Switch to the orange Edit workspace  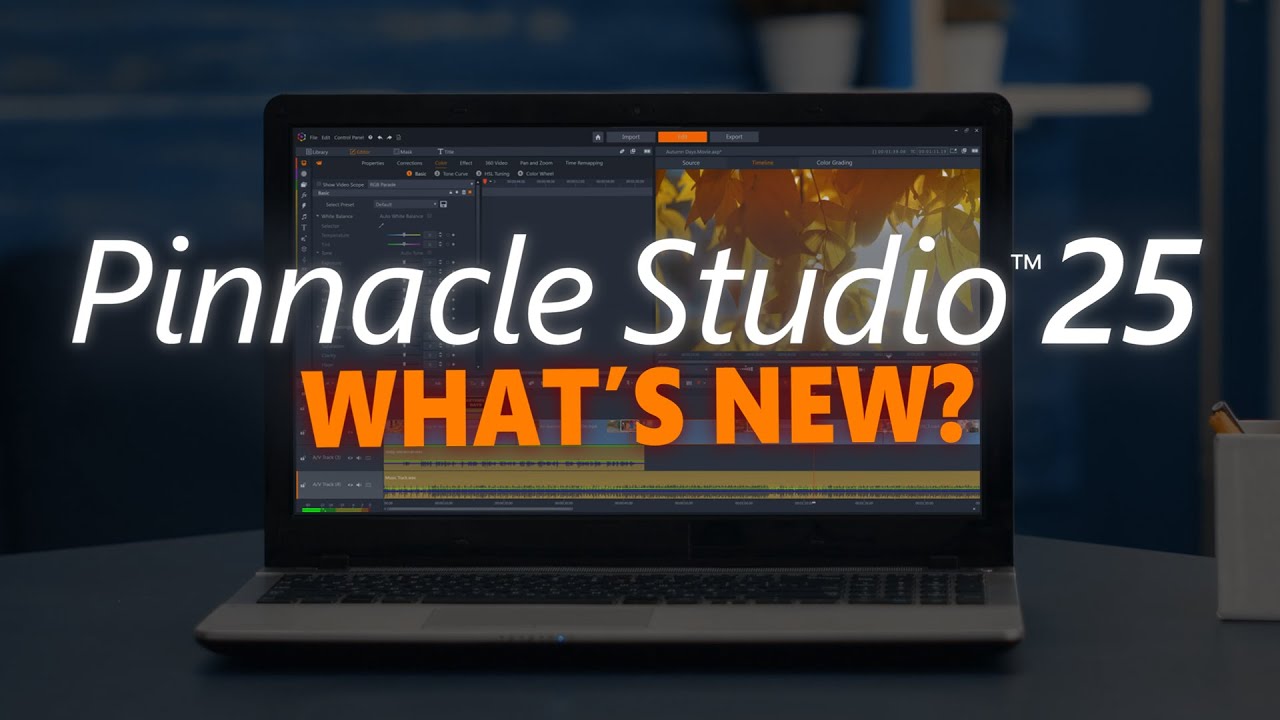coord(683,137)
